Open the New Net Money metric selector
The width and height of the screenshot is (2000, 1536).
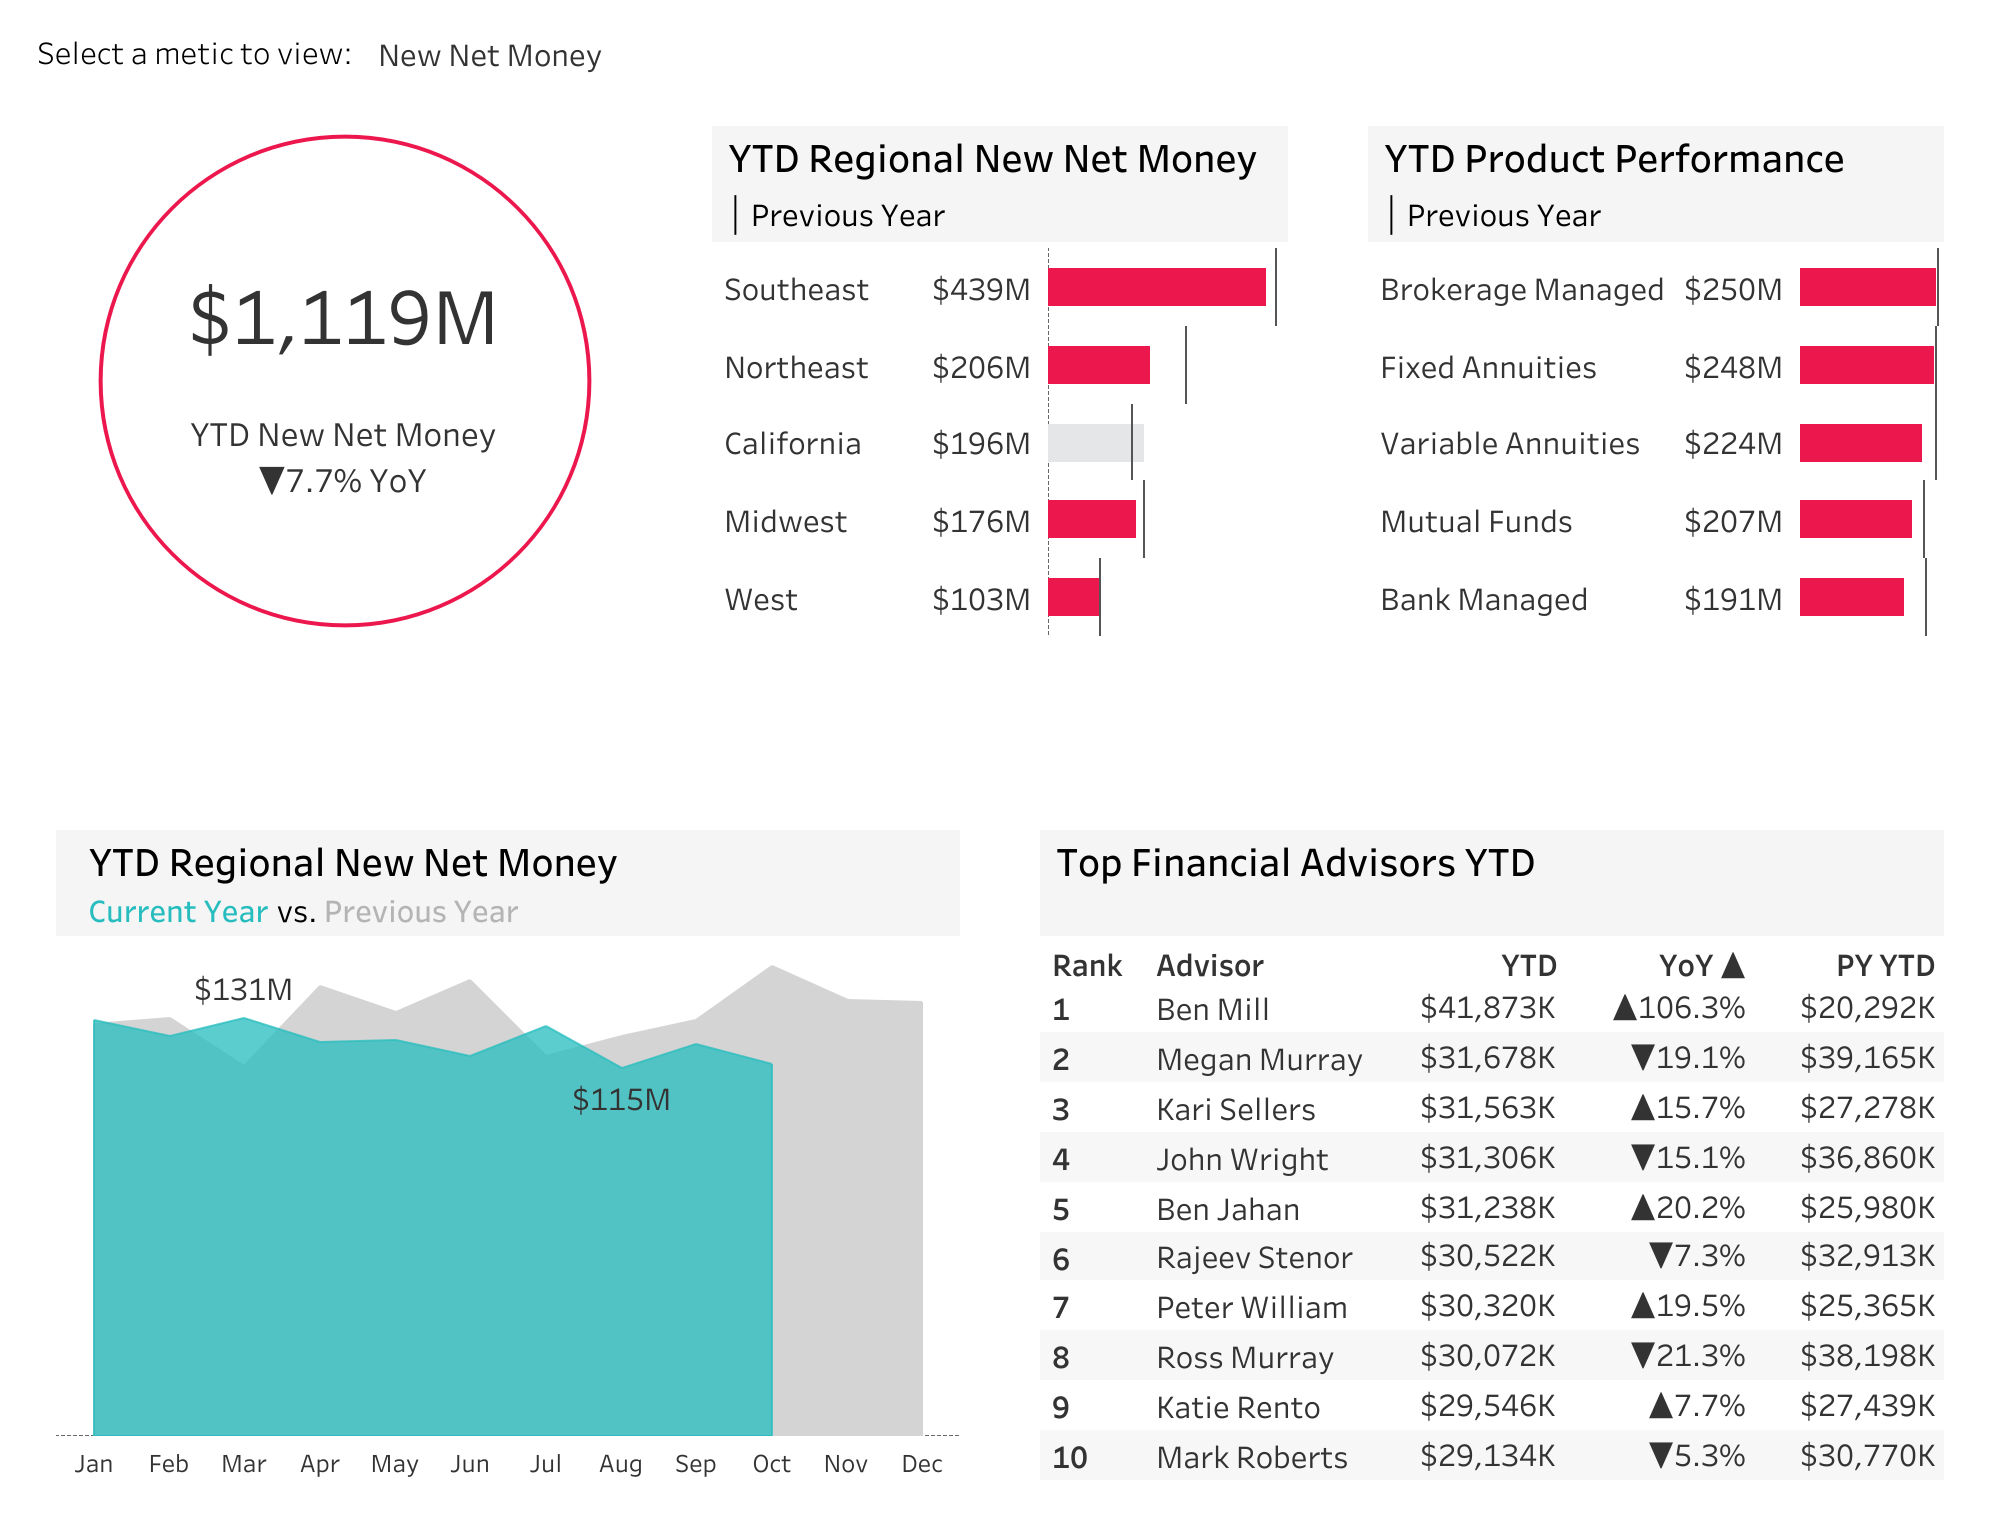click(x=490, y=56)
